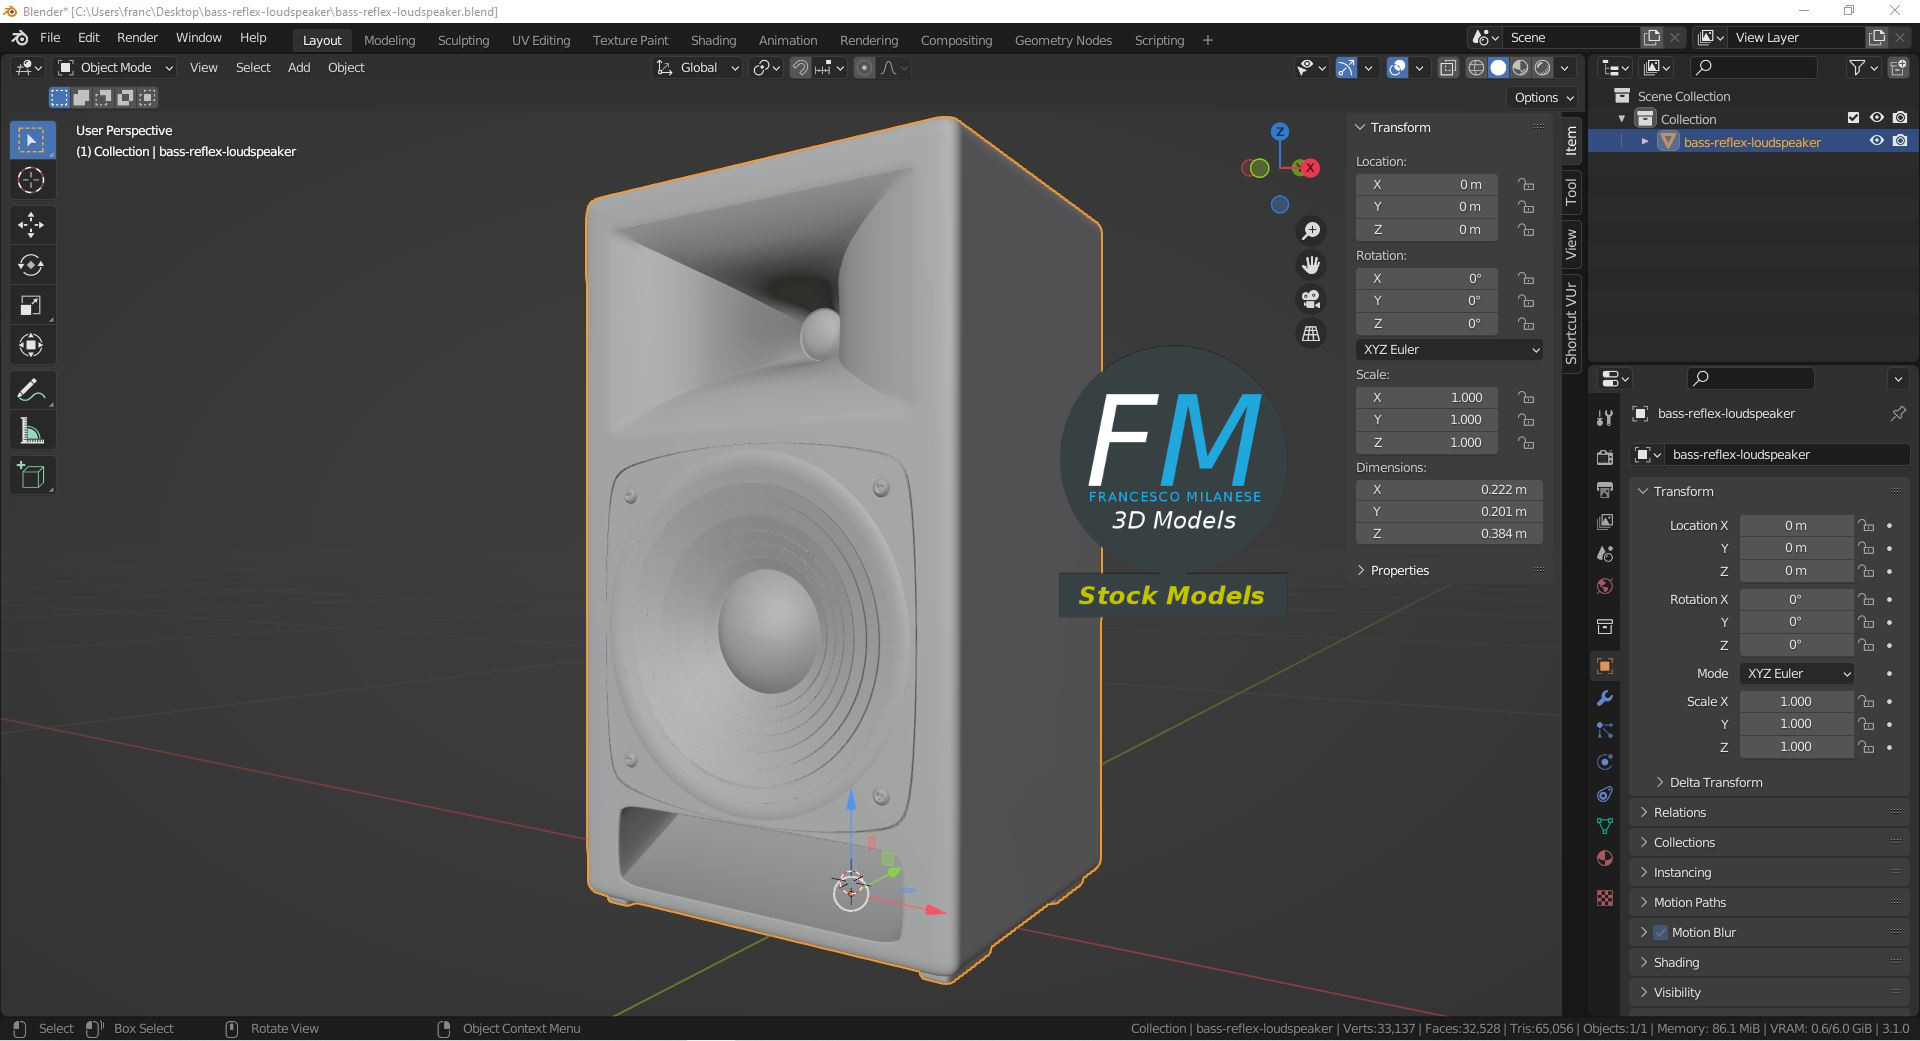Lock Location X in sidebar
Image resolution: width=1920 pixels, height=1041 pixels.
coord(1526,184)
